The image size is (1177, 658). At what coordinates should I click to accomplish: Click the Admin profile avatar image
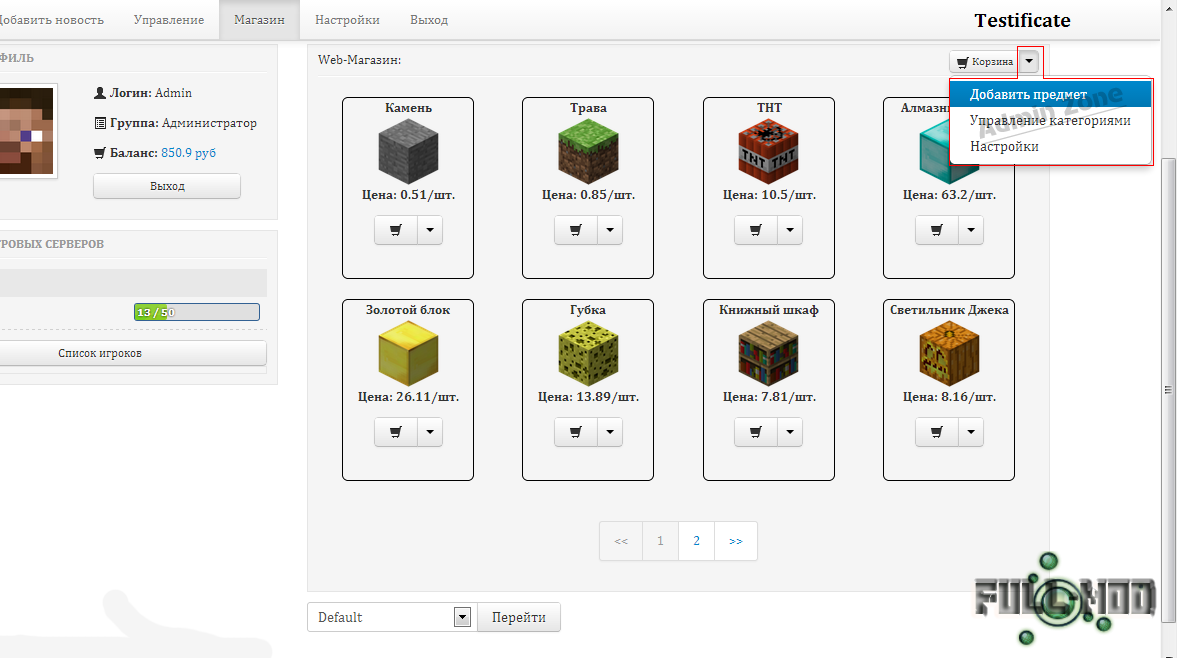pos(26,131)
